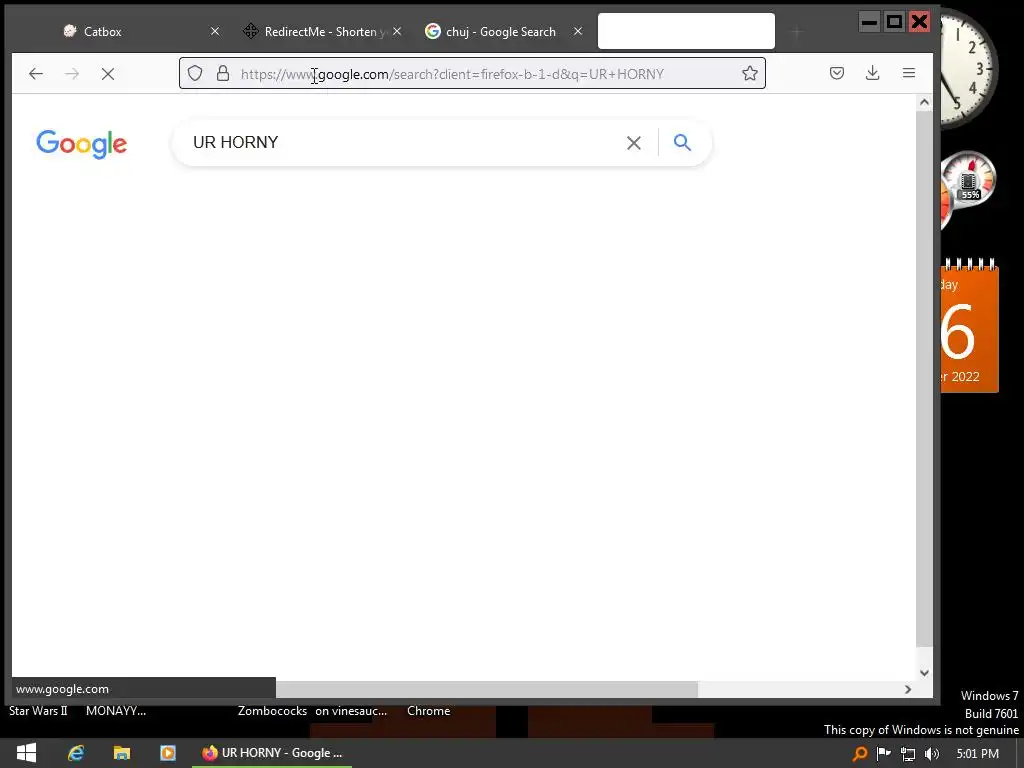
Task: Click the scroll down arrow
Action: tap(924, 673)
